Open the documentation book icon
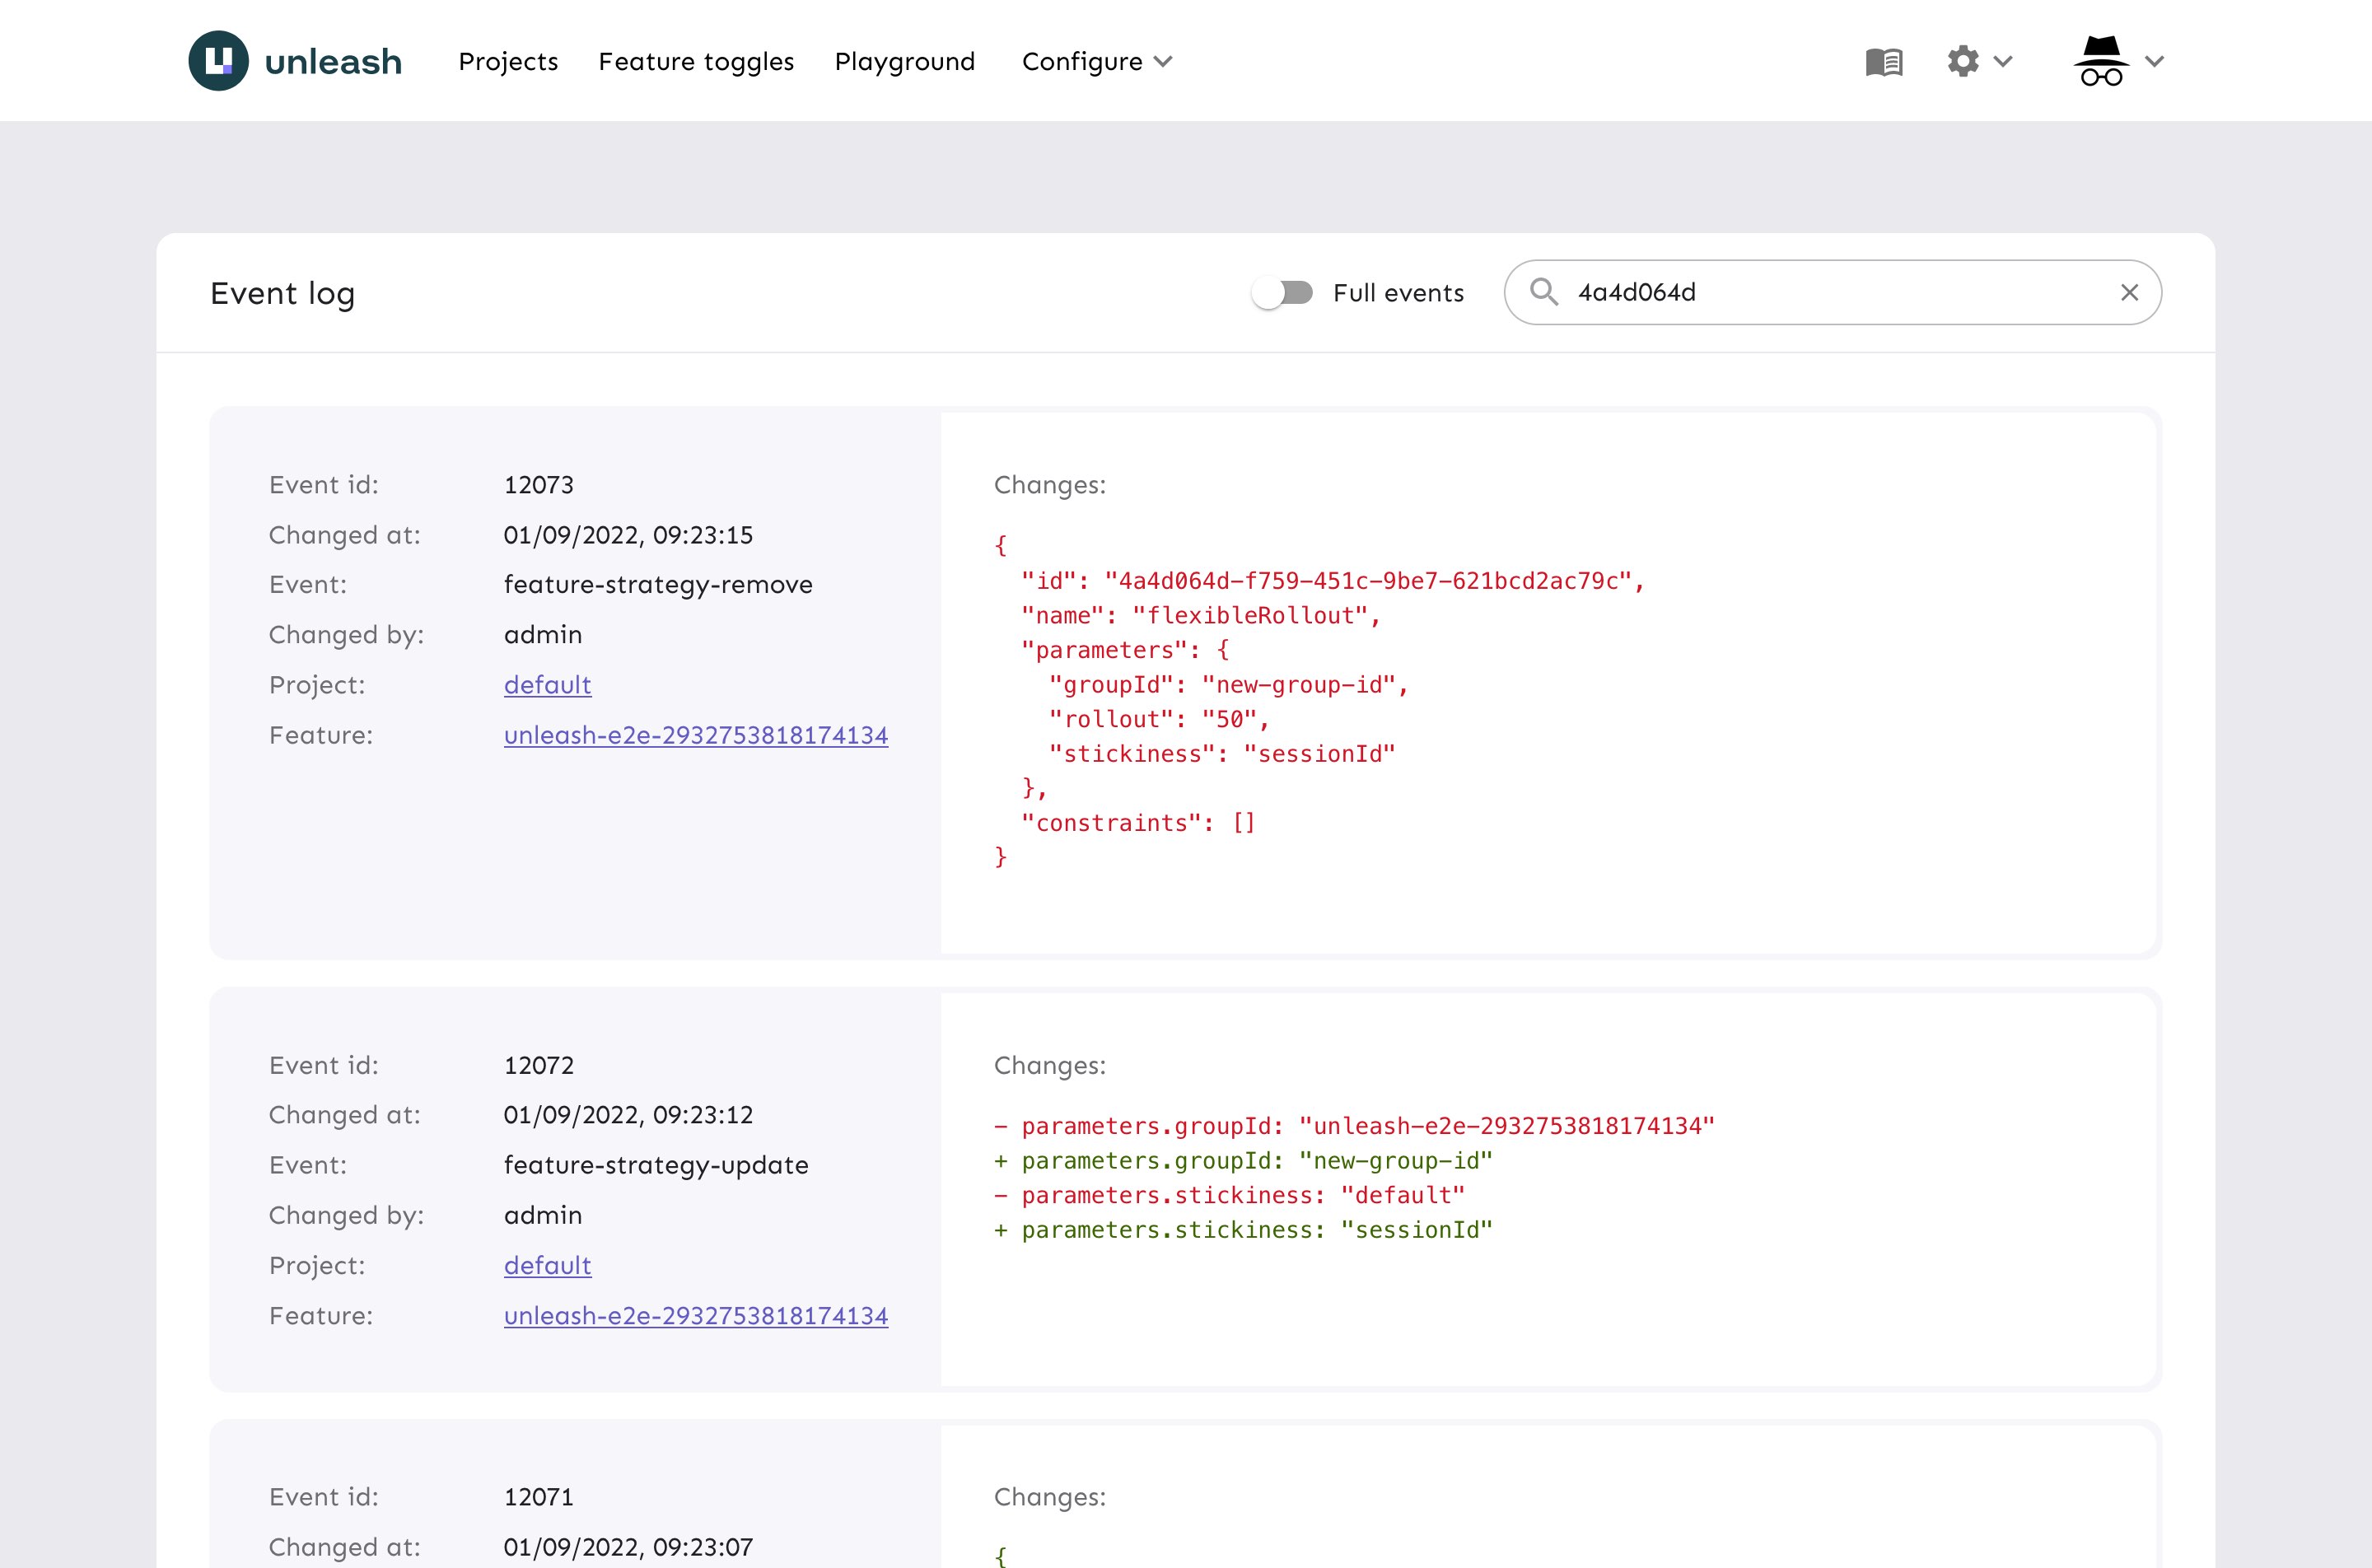 pos(1884,62)
